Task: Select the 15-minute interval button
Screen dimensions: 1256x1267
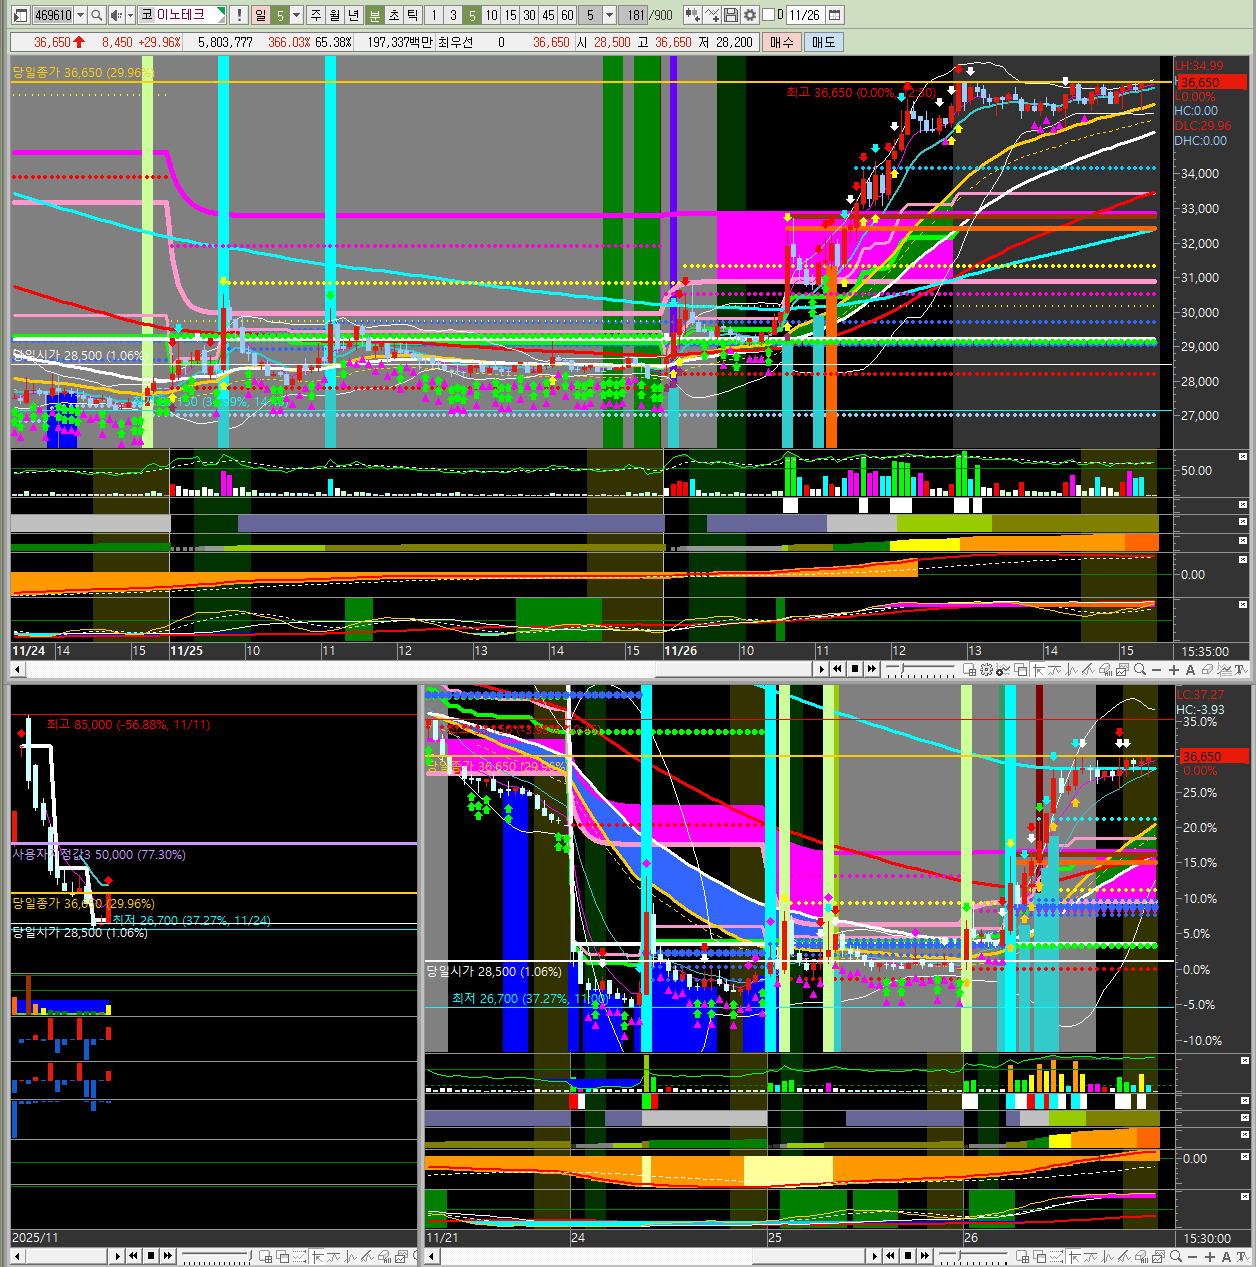Action: pos(510,15)
